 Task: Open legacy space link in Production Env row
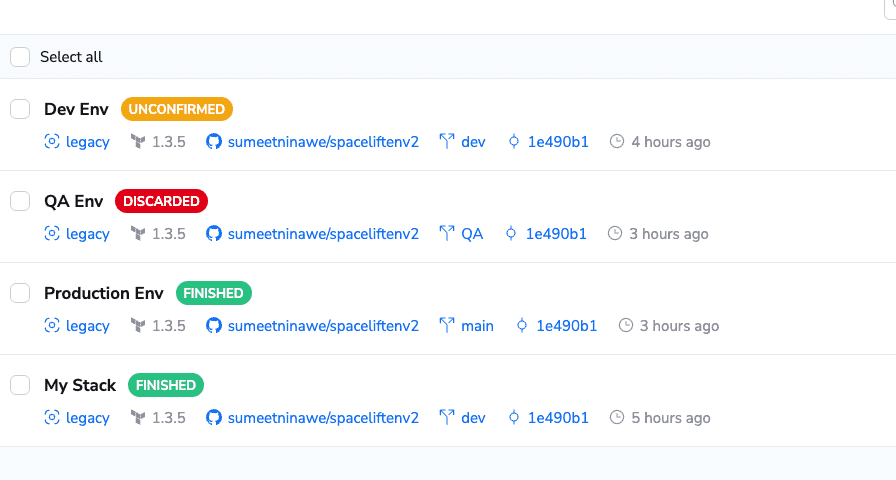pyautogui.click(x=87, y=326)
